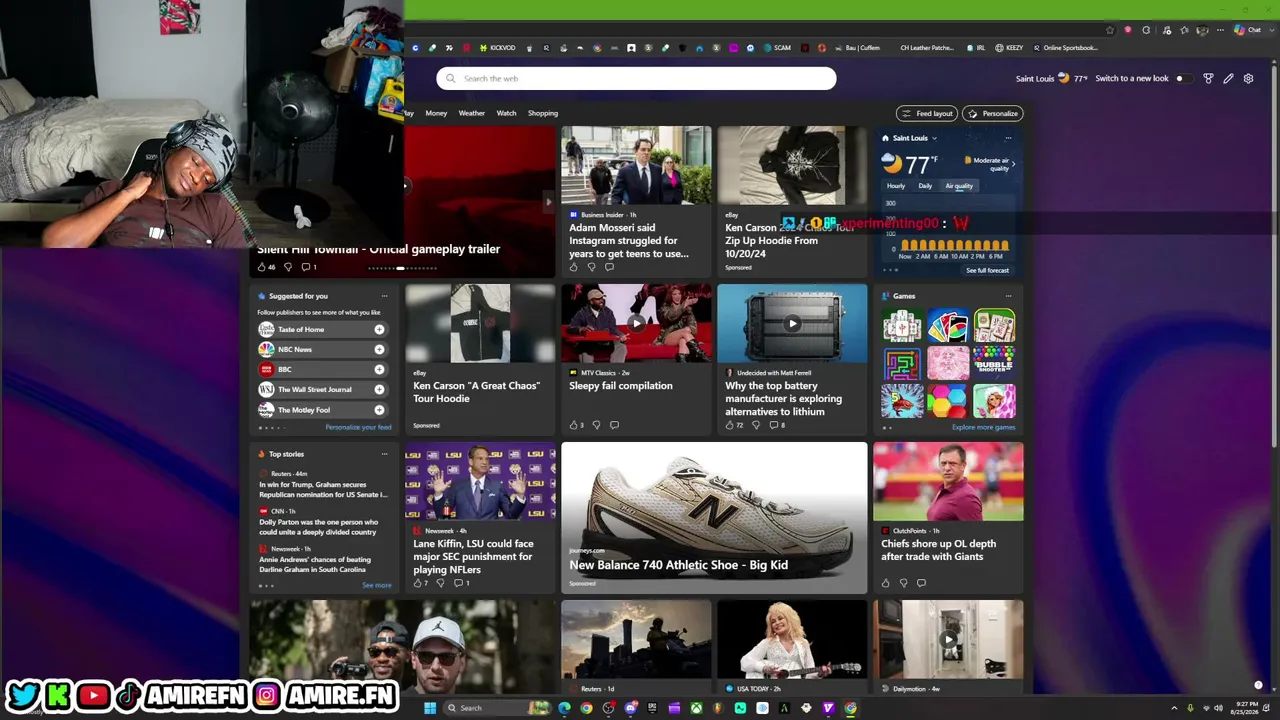Toggle the Switch to a new look switch
Viewport: 1280px width, 720px height.
point(1184,78)
